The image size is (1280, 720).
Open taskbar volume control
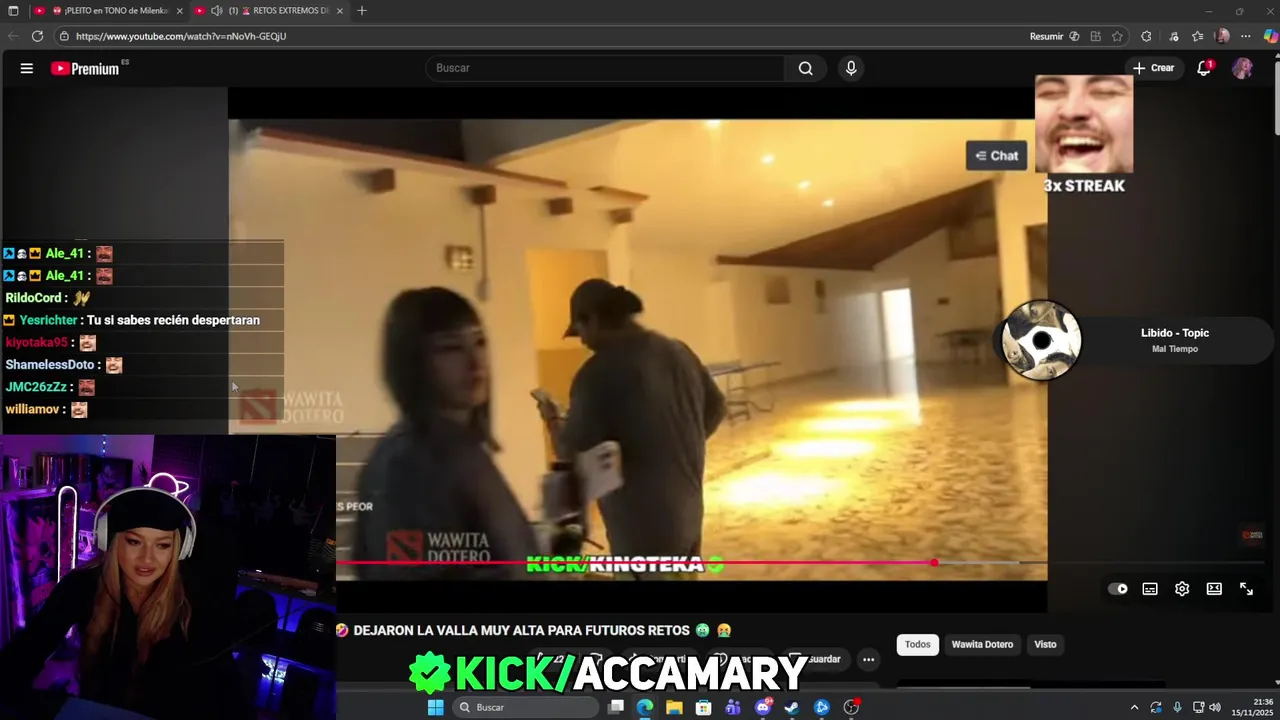point(1215,707)
